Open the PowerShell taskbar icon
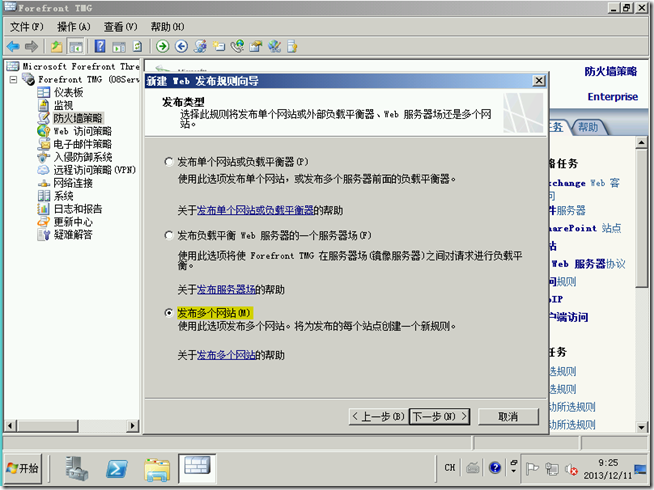 pyautogui.click(x=116, y=469)
